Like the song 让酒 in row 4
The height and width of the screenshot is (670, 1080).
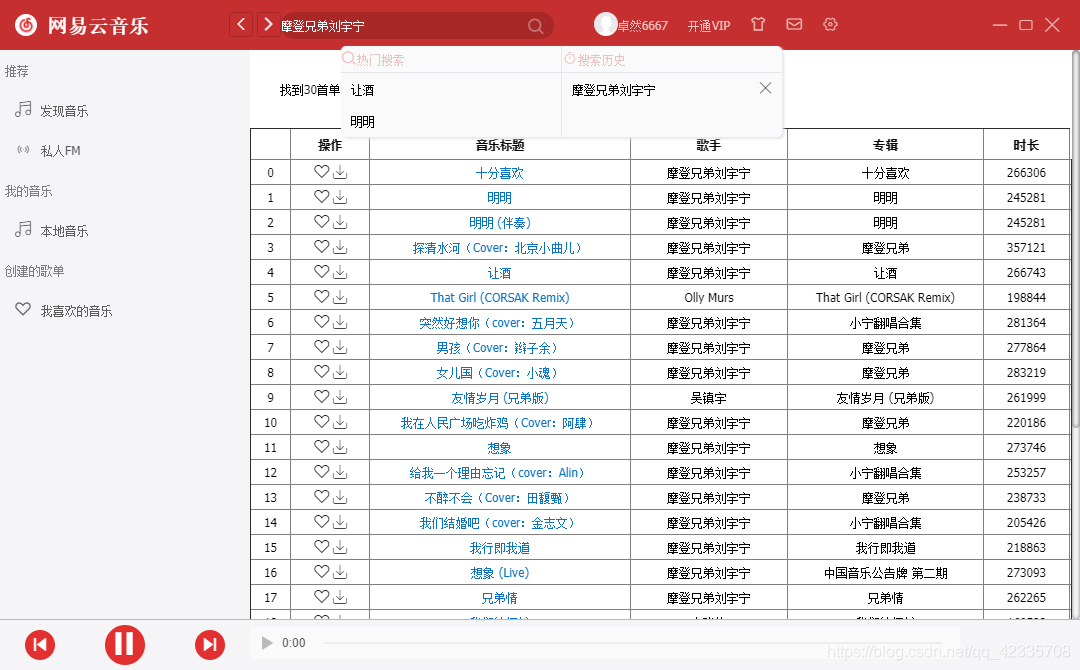[321, 271]
